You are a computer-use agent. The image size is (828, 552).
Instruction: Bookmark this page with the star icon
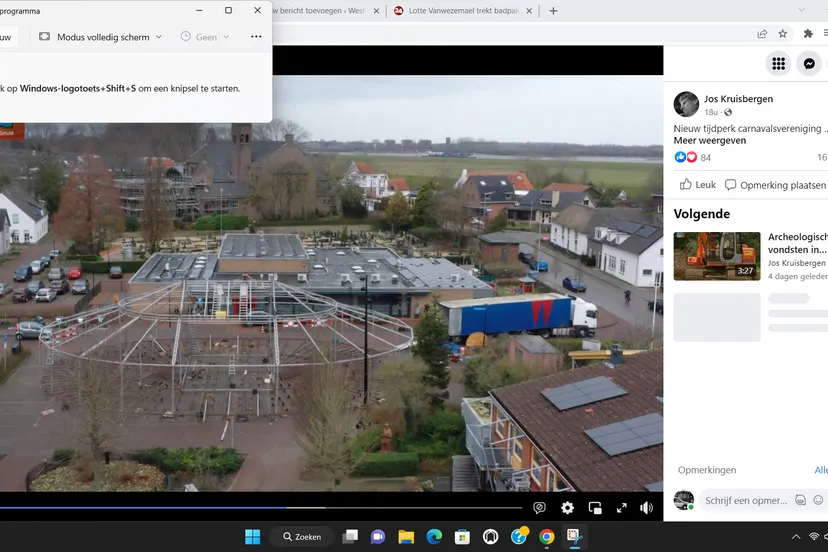point(783,34)
